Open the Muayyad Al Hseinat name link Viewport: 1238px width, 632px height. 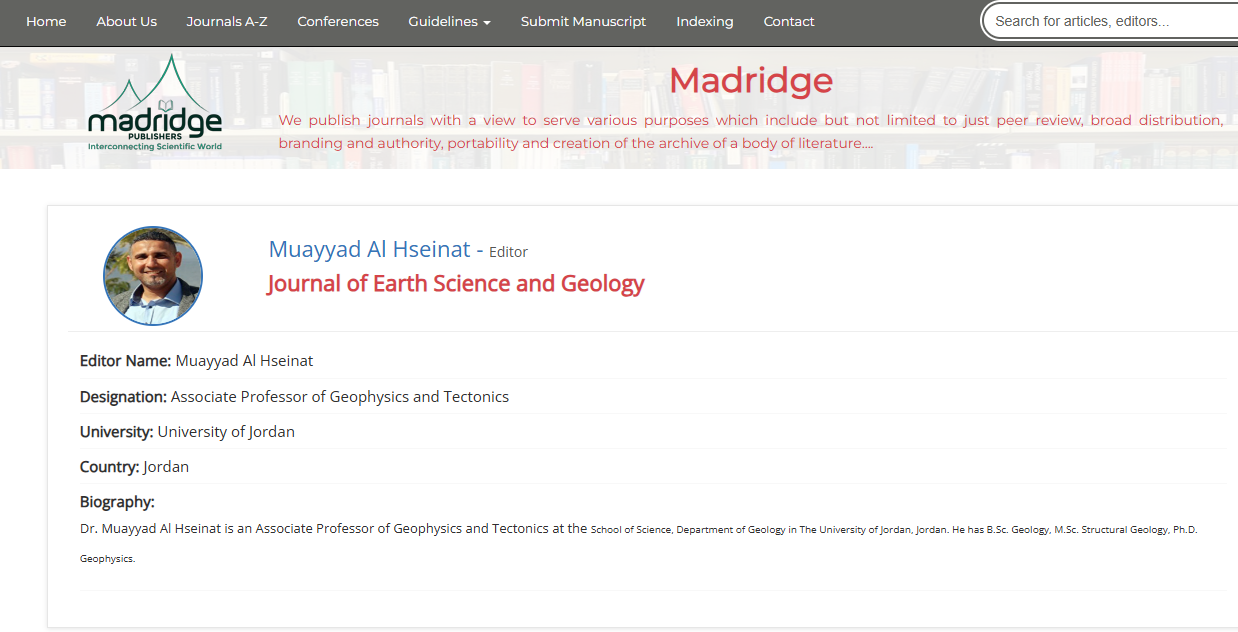click(369, 250)
